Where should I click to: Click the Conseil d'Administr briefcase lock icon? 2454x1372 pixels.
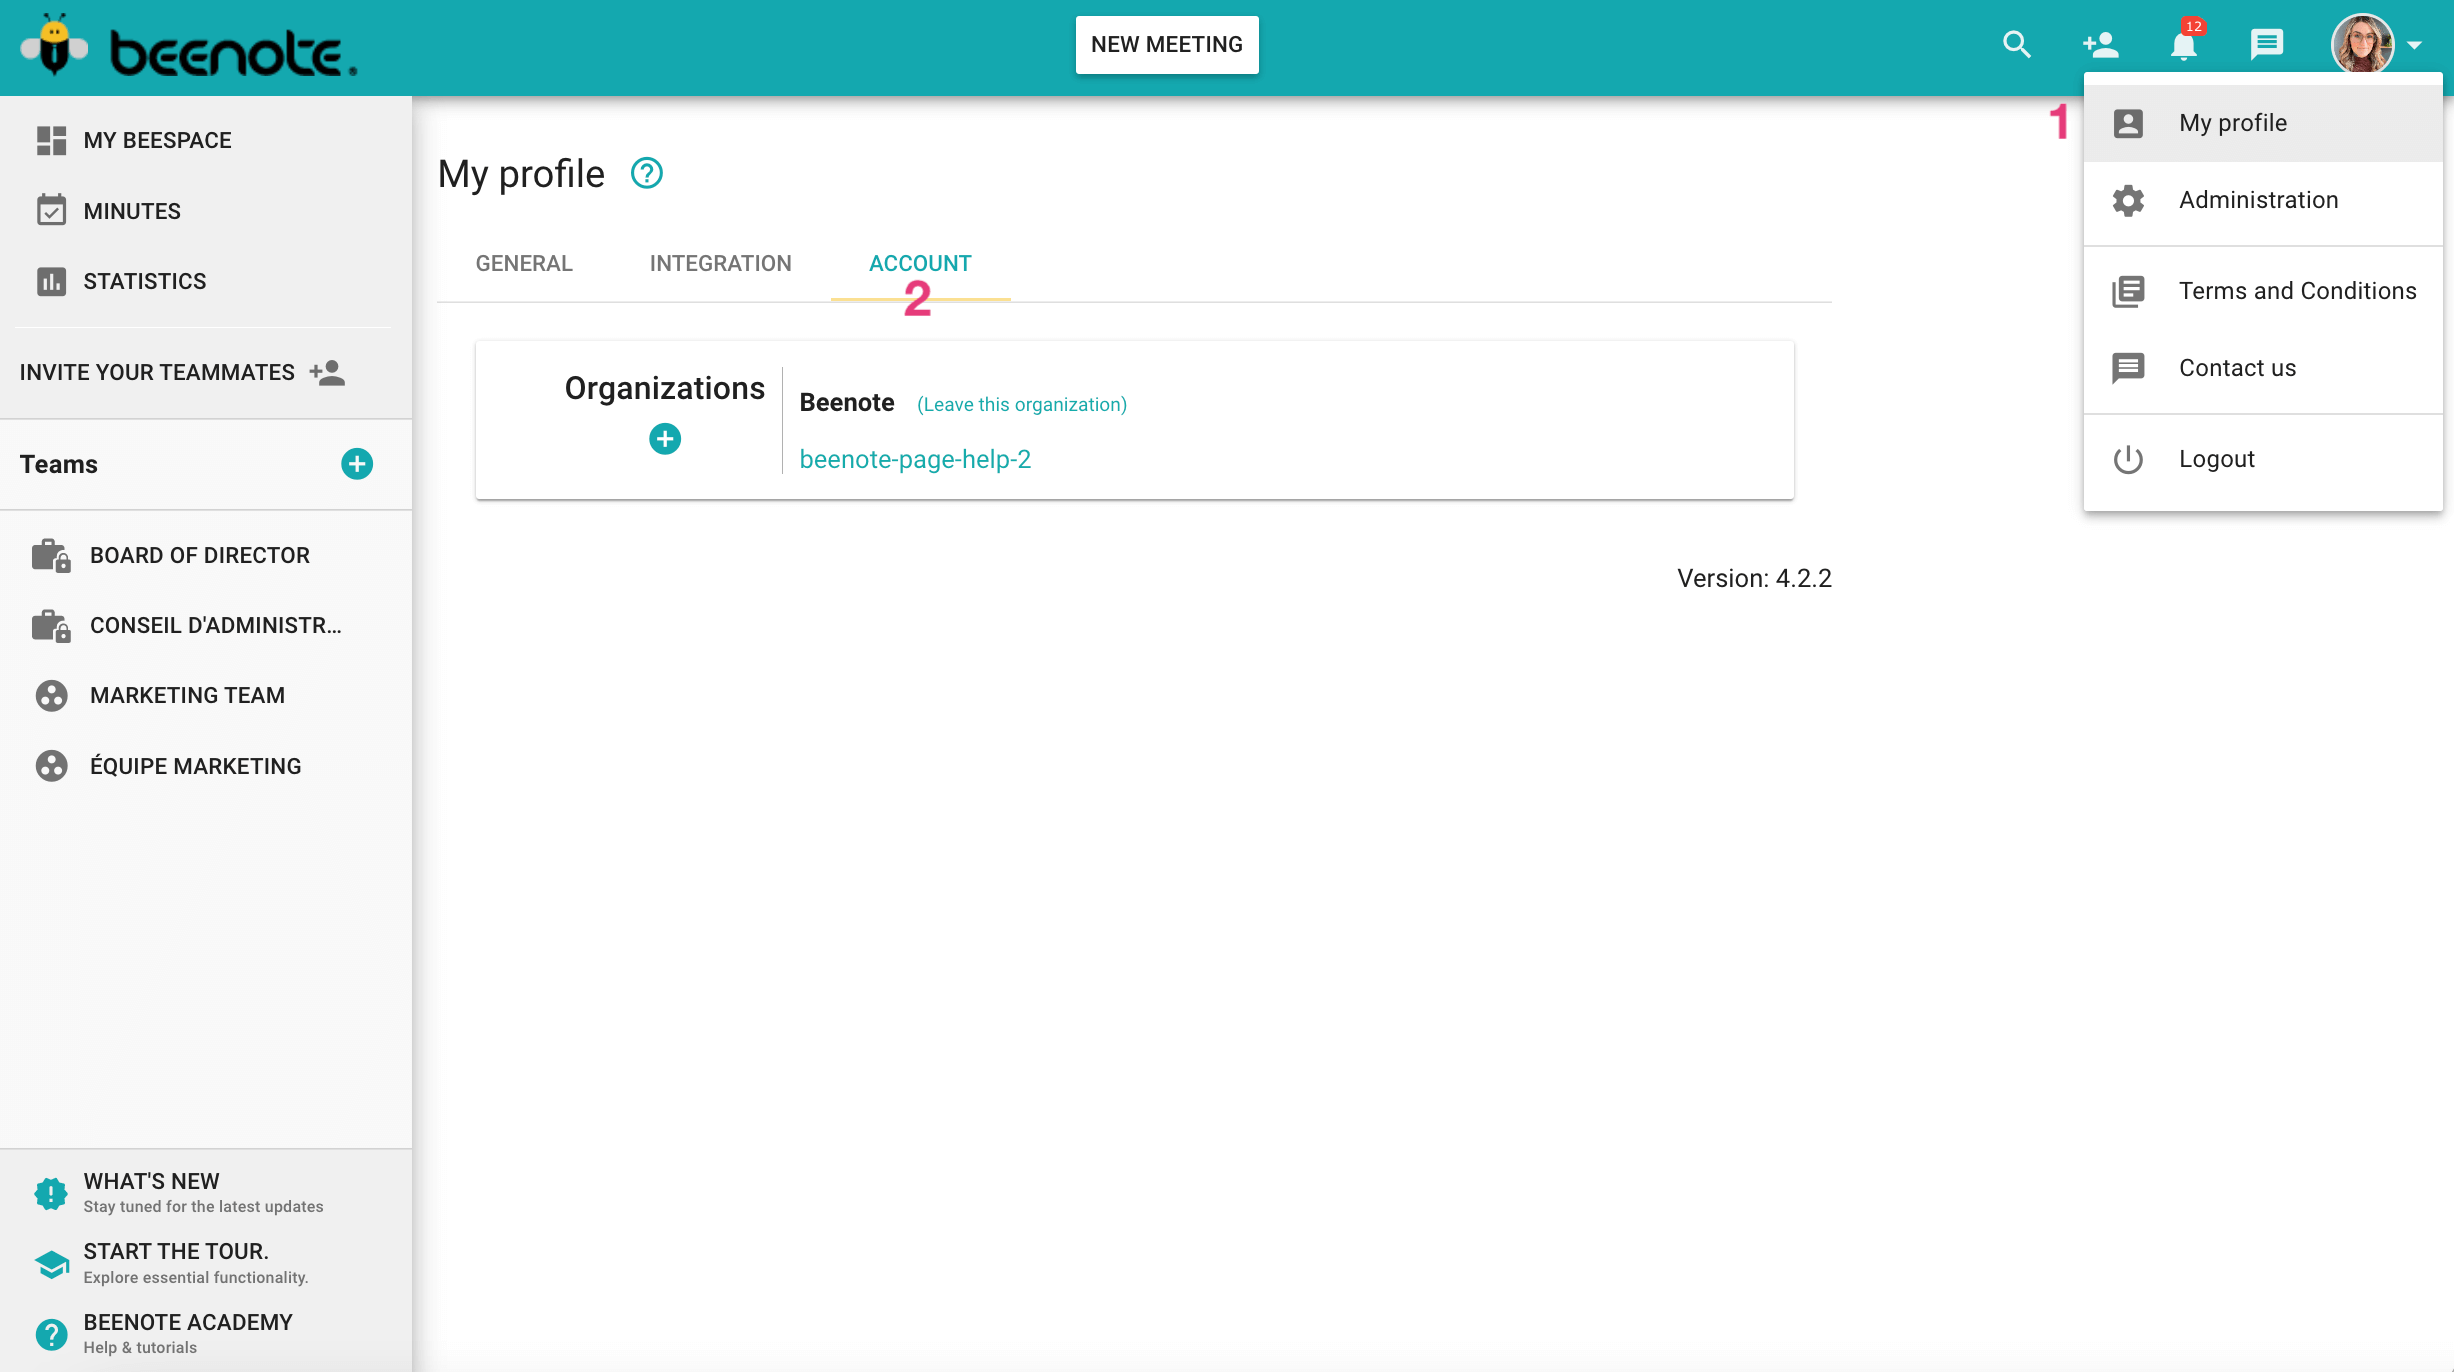click(x=51, y=625)
